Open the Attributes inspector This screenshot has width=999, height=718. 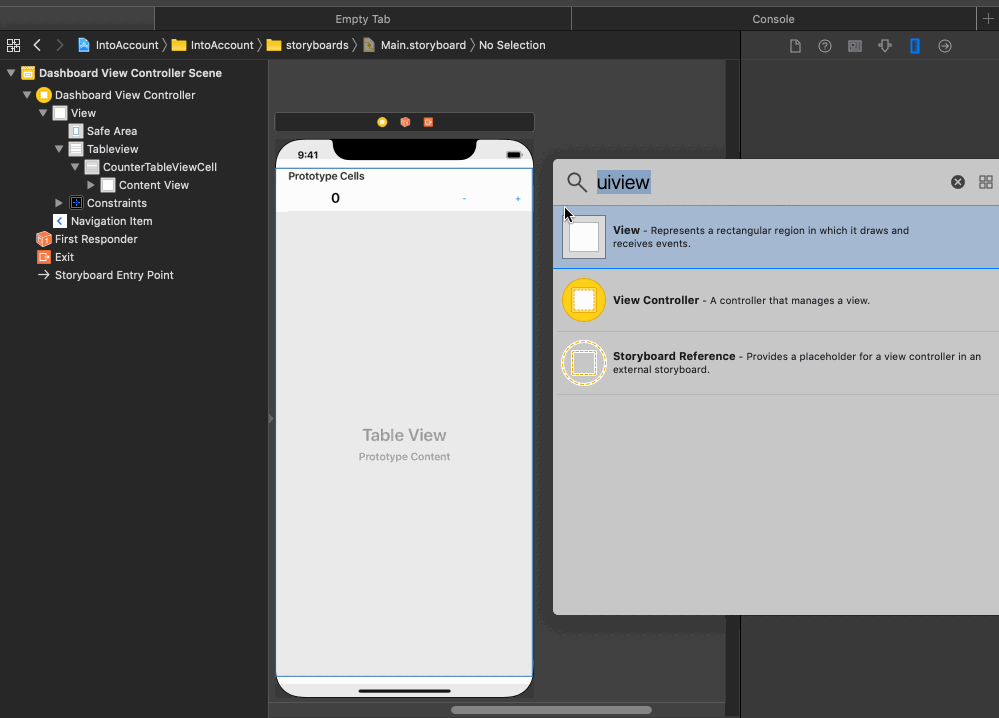point(884,45)
